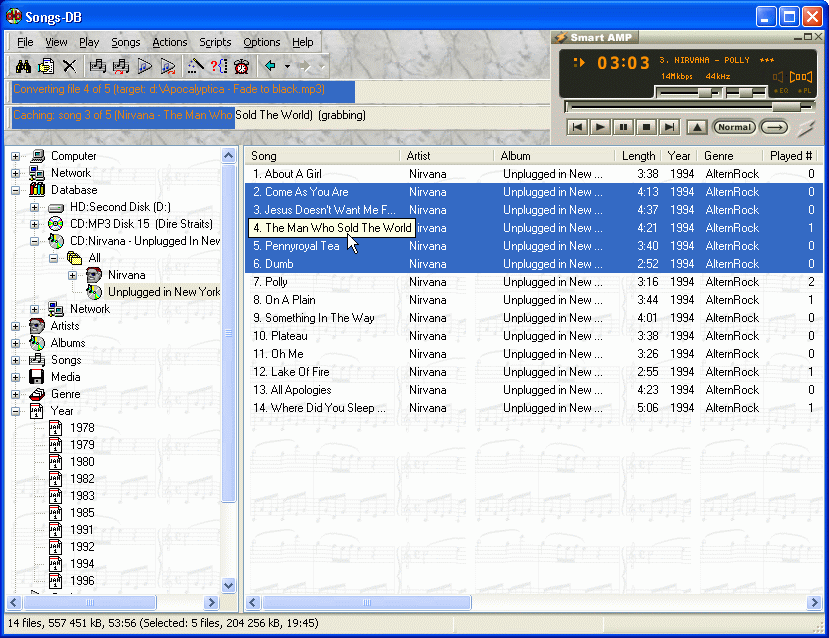Collapse the Database tree node
Viewport: 829px width, 638px height.
15,190
